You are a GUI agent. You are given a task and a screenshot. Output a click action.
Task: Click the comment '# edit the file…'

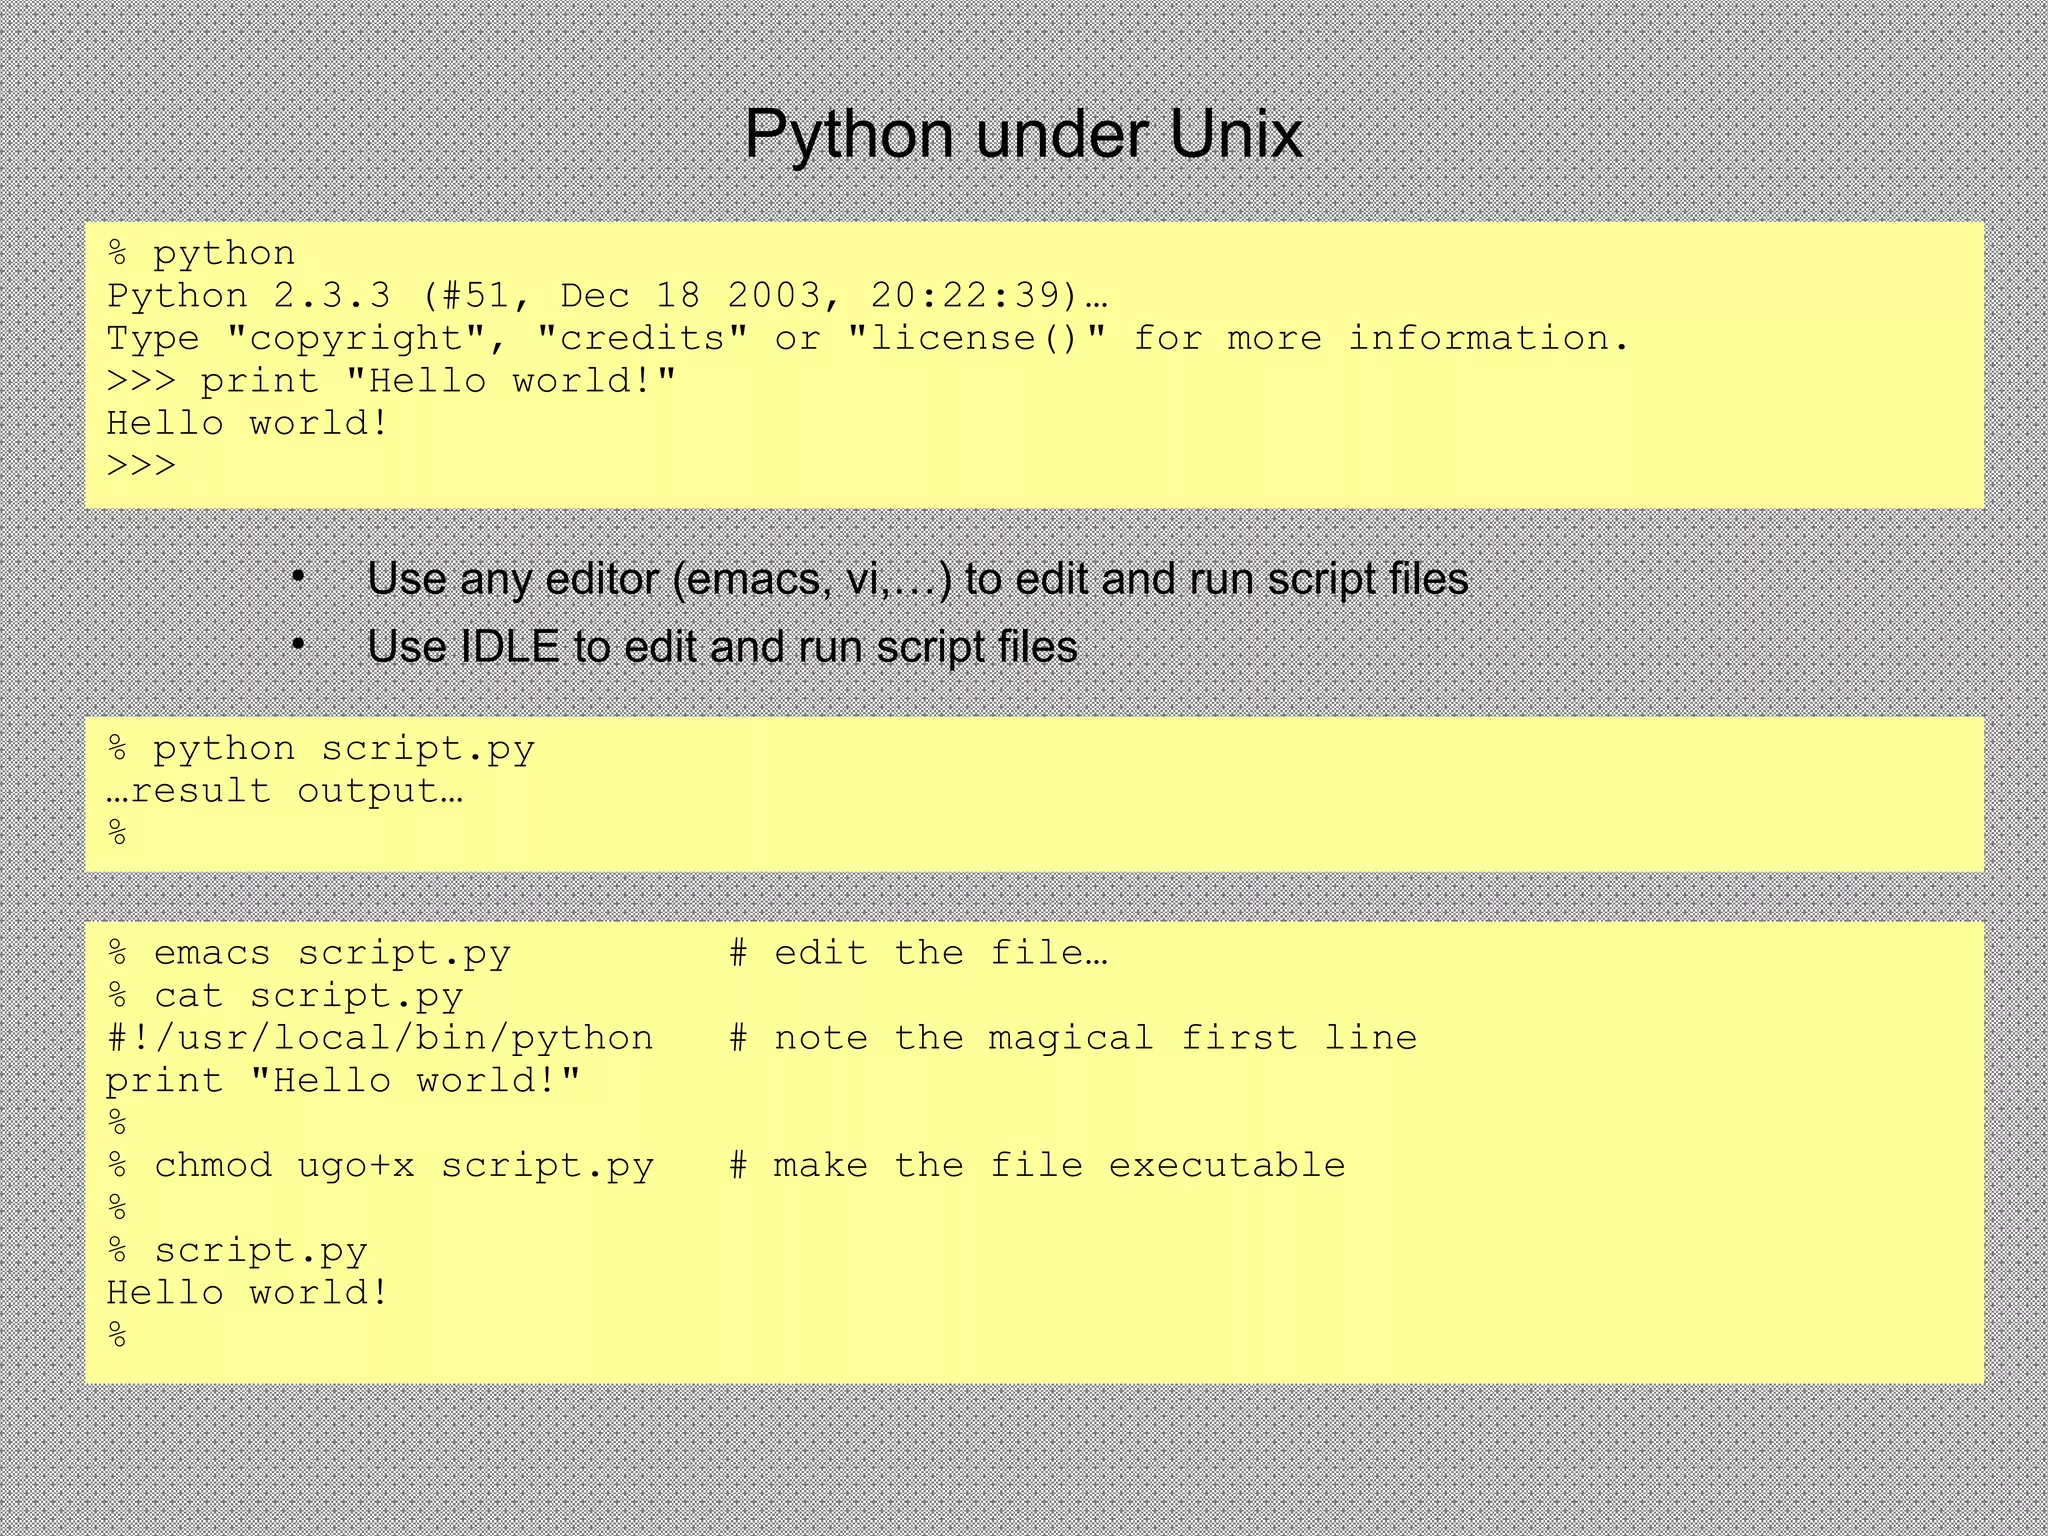[x=918, y=952]
